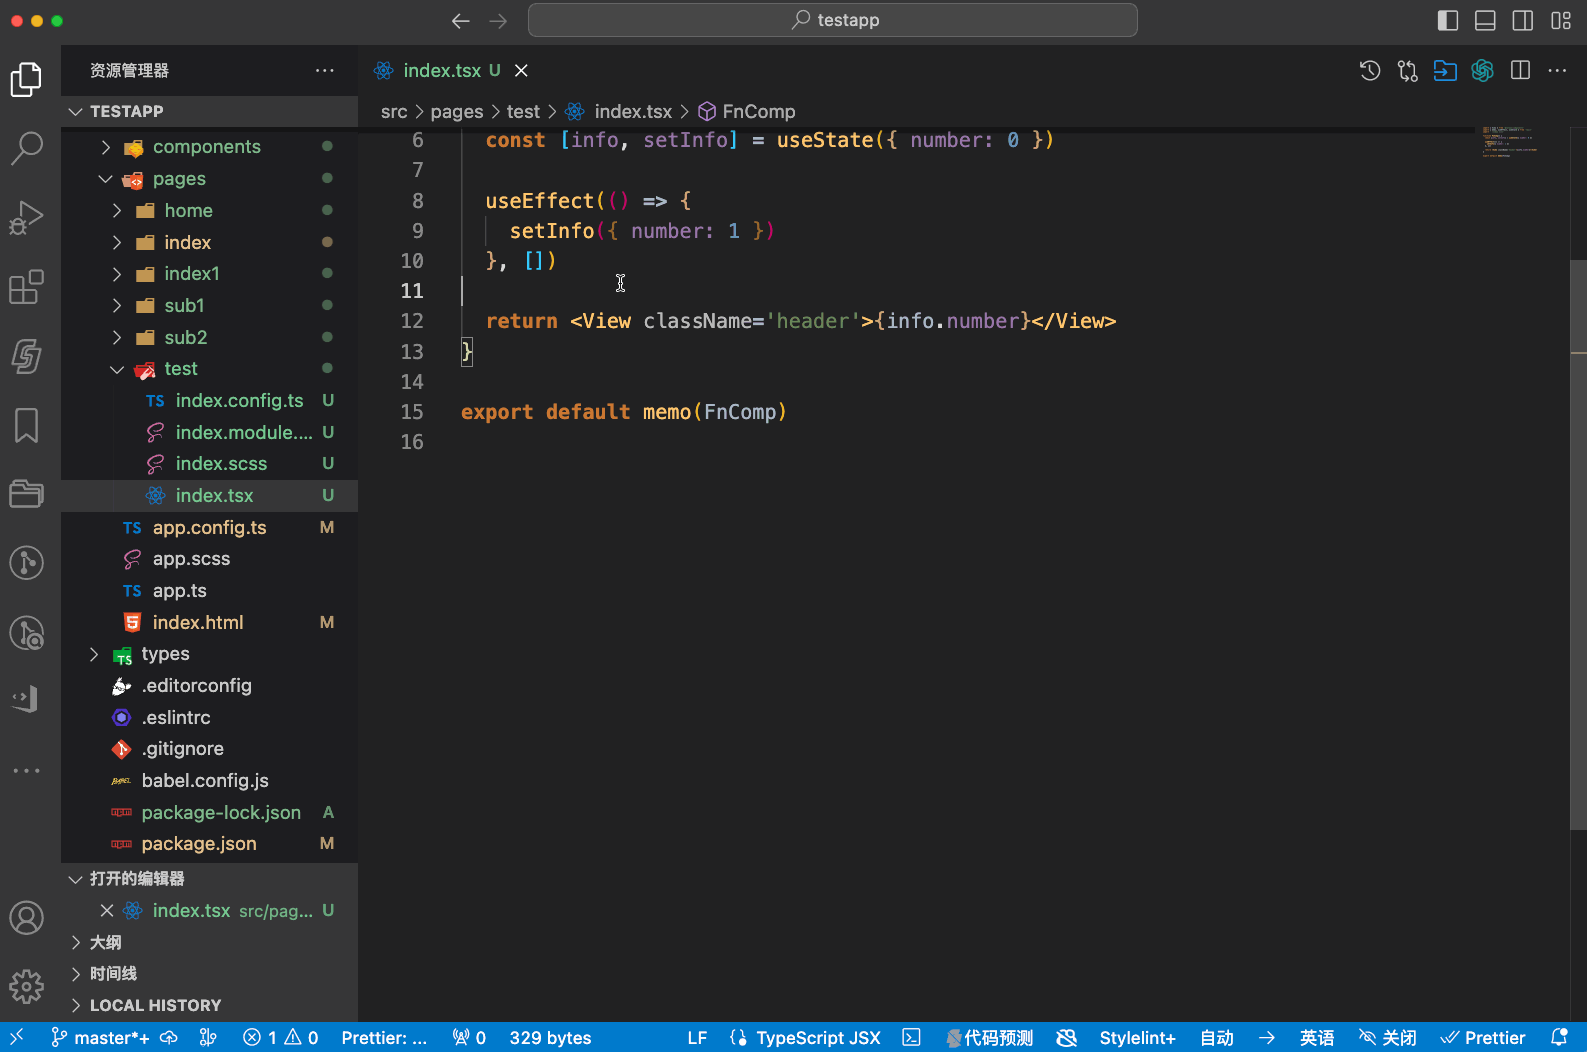This screenshot has width=1587, height=1052.
Task: Open the Accounts icon in activity bar
Action: pos(26,918)
